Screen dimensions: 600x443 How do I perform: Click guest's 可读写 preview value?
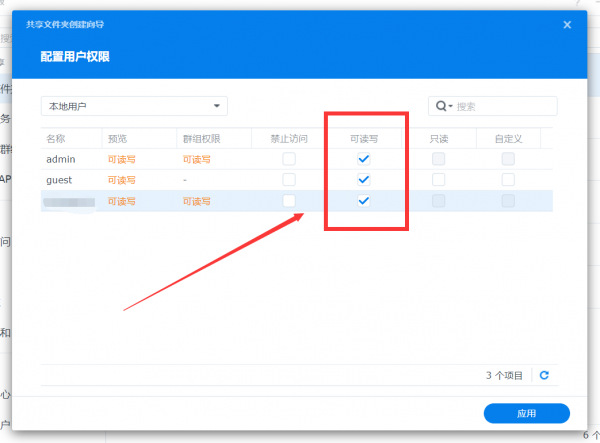[121, 180]
